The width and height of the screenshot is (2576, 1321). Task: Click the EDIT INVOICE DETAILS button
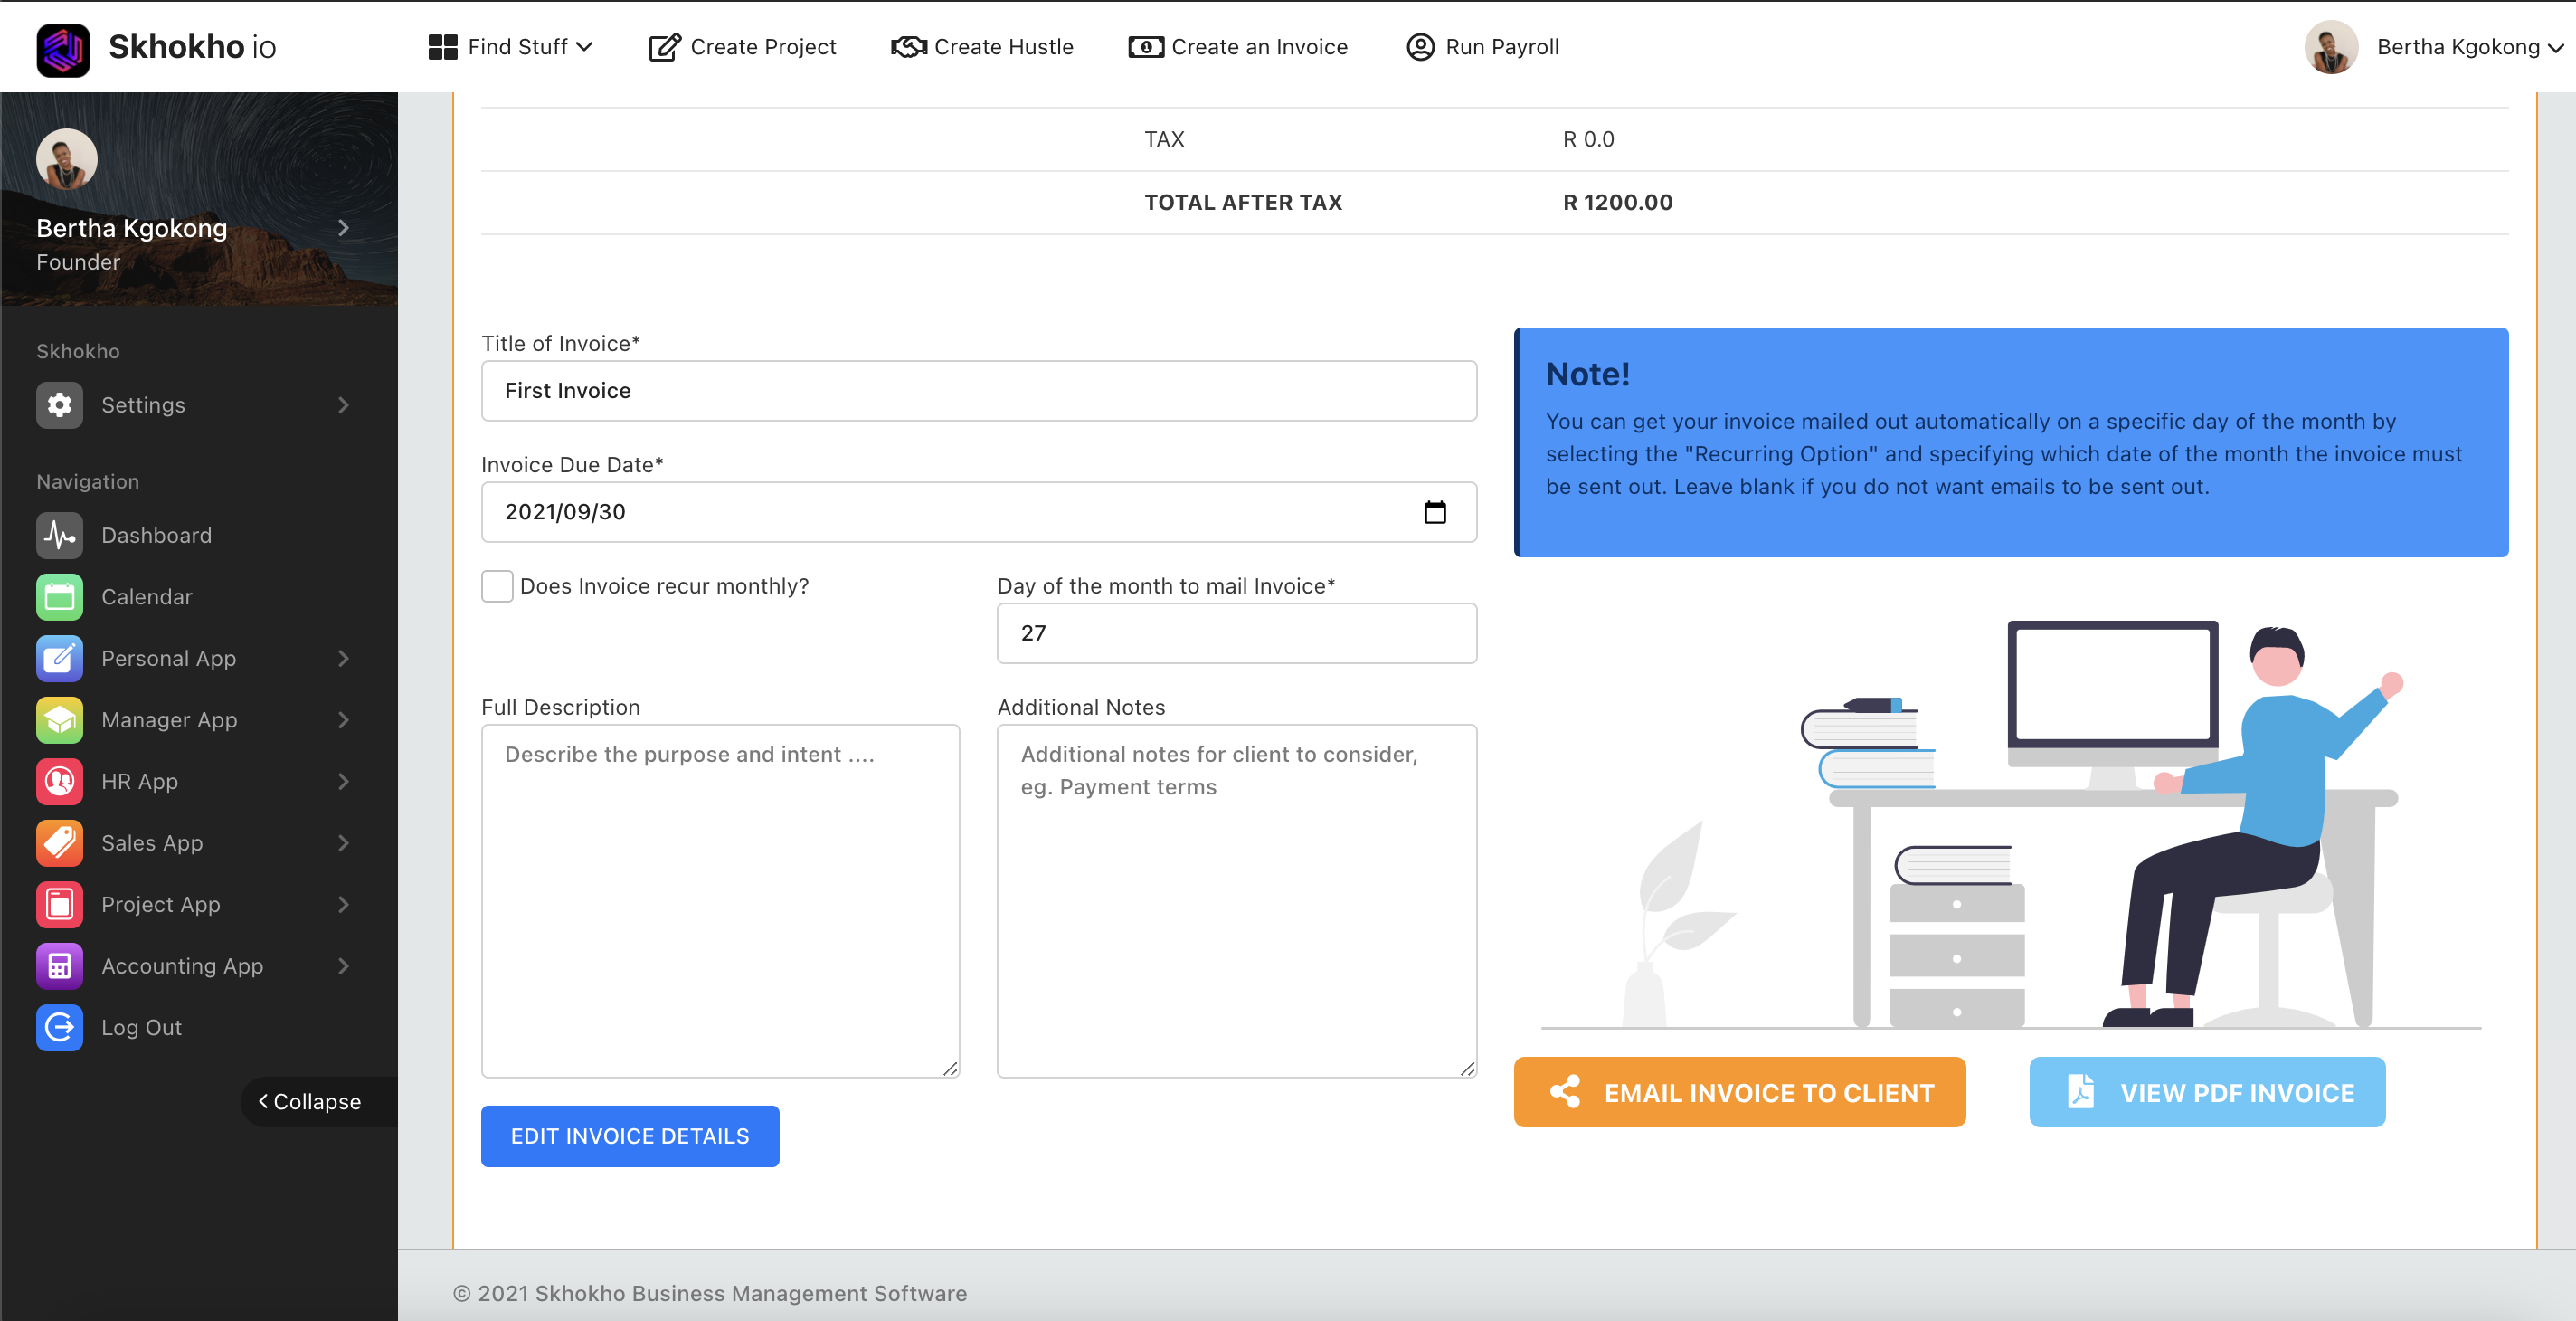click(629, 1136)
